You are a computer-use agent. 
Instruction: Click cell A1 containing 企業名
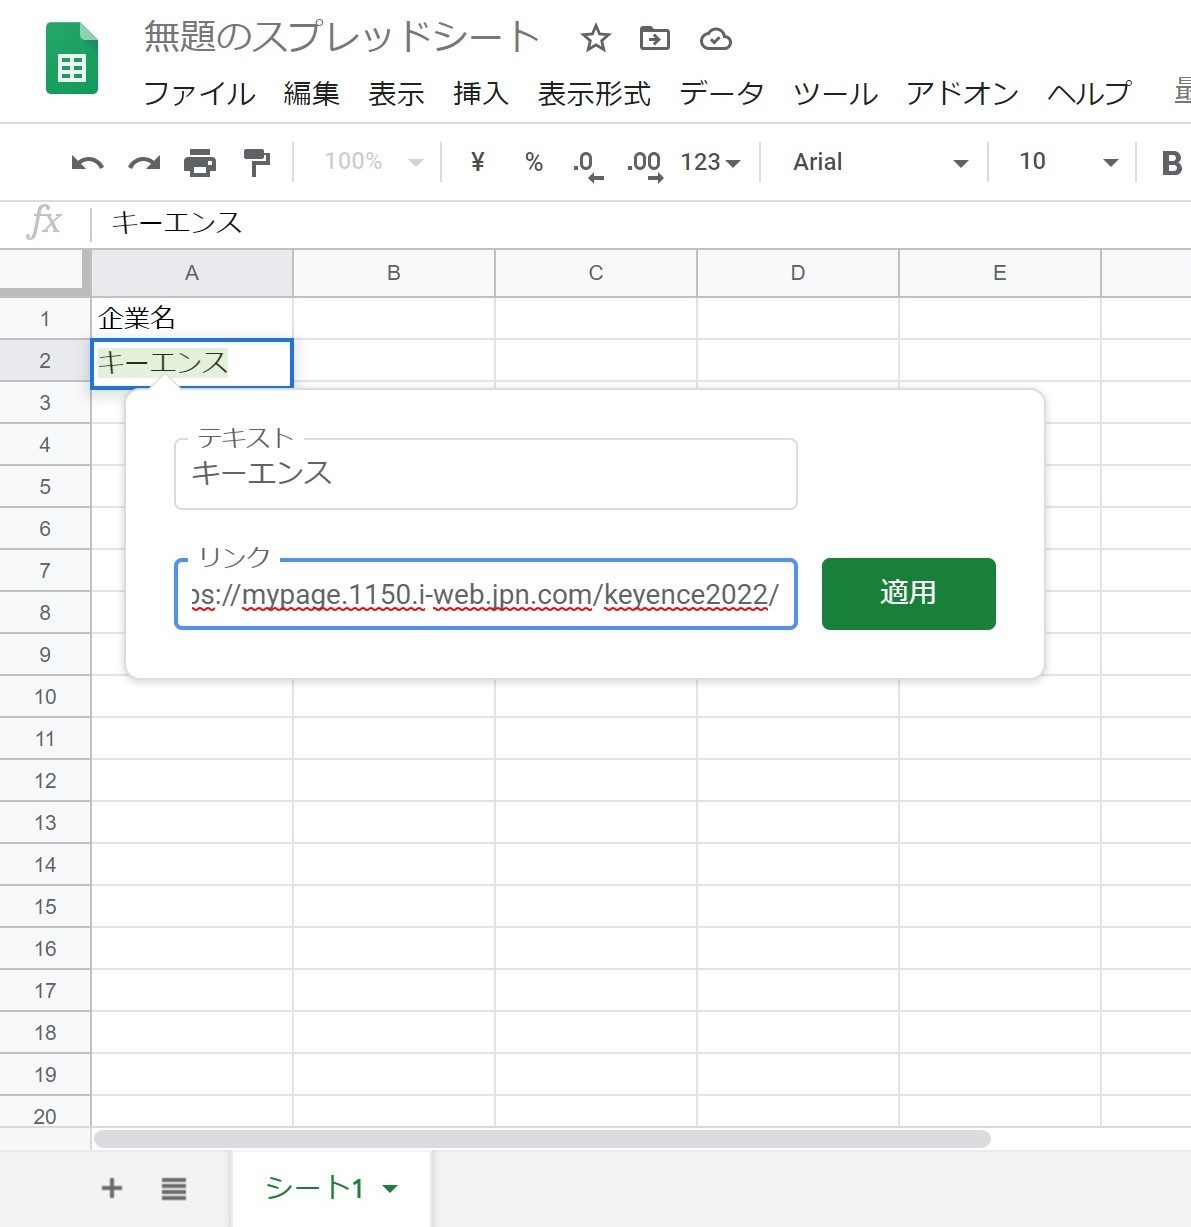(192, 319)
